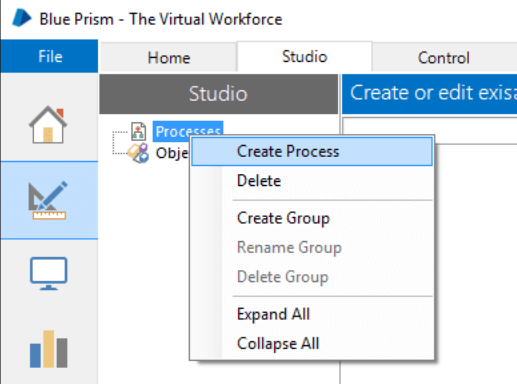Switch to the Control tab

tap(444, 57)
